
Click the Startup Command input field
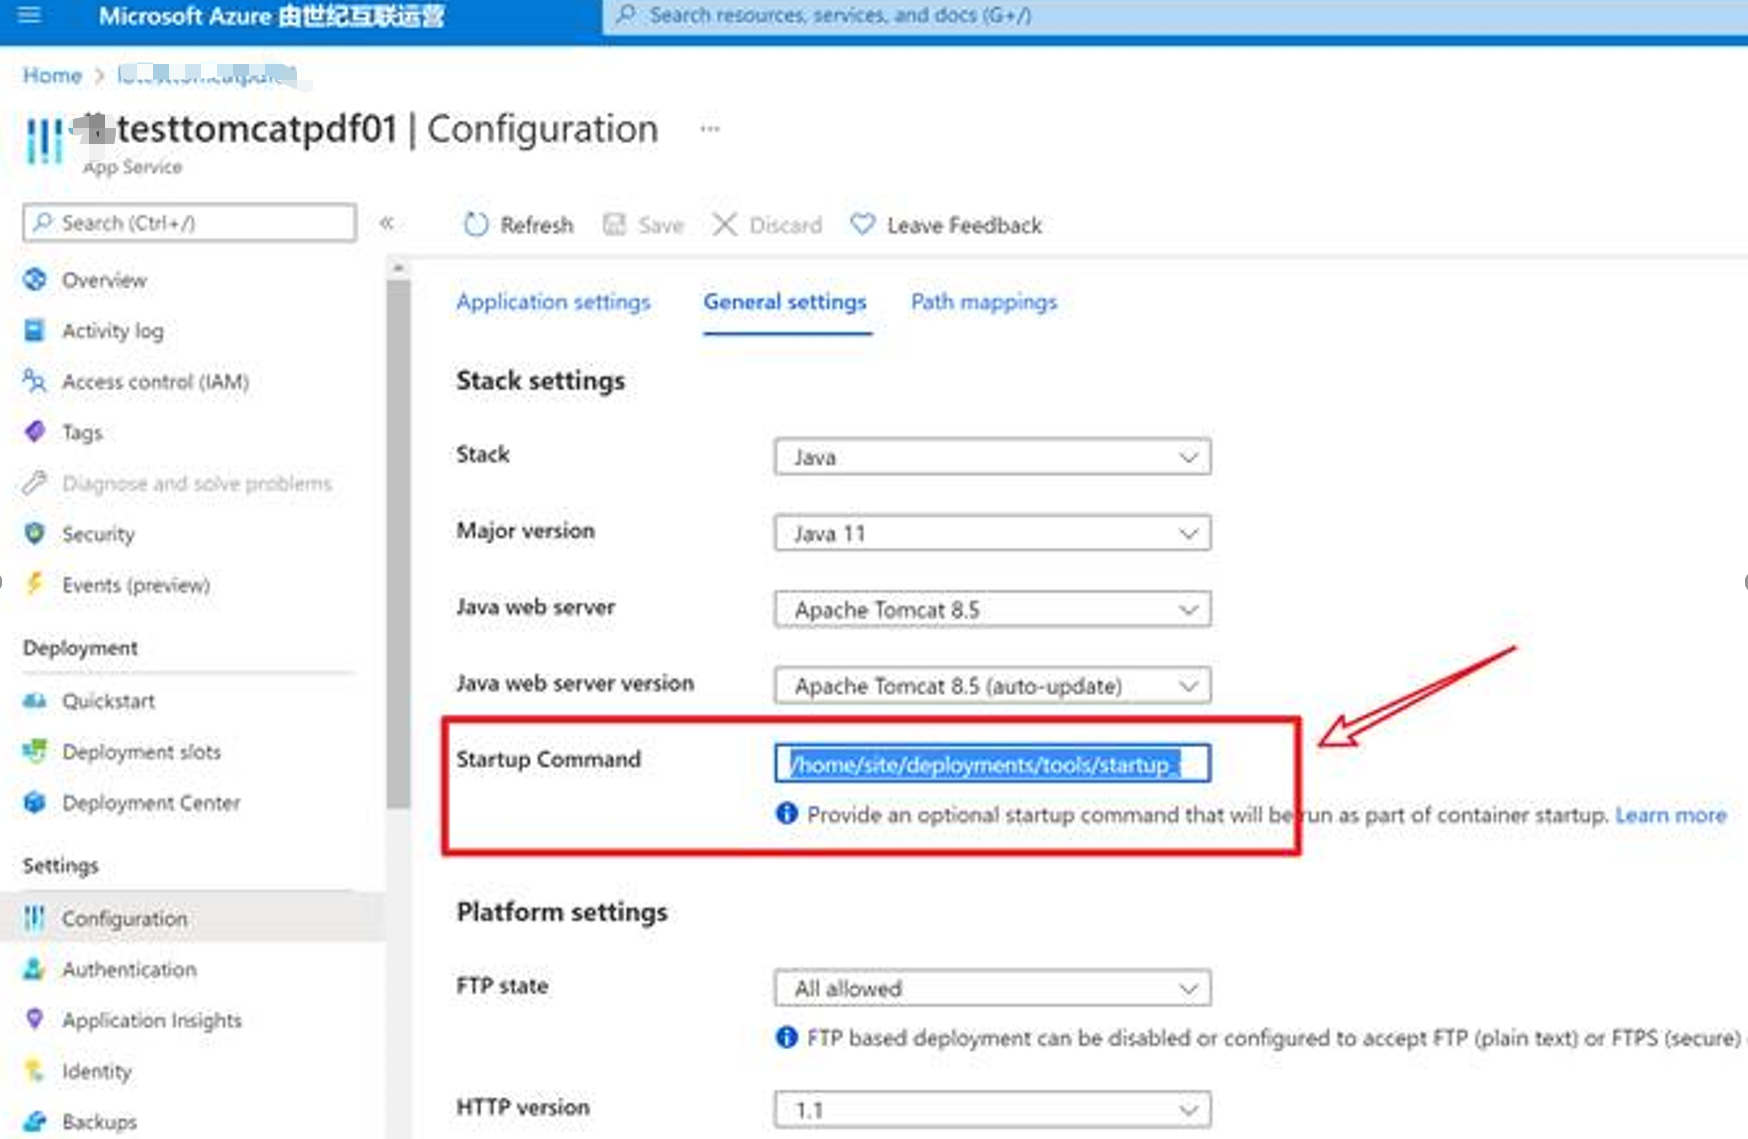tap(992, 764)
